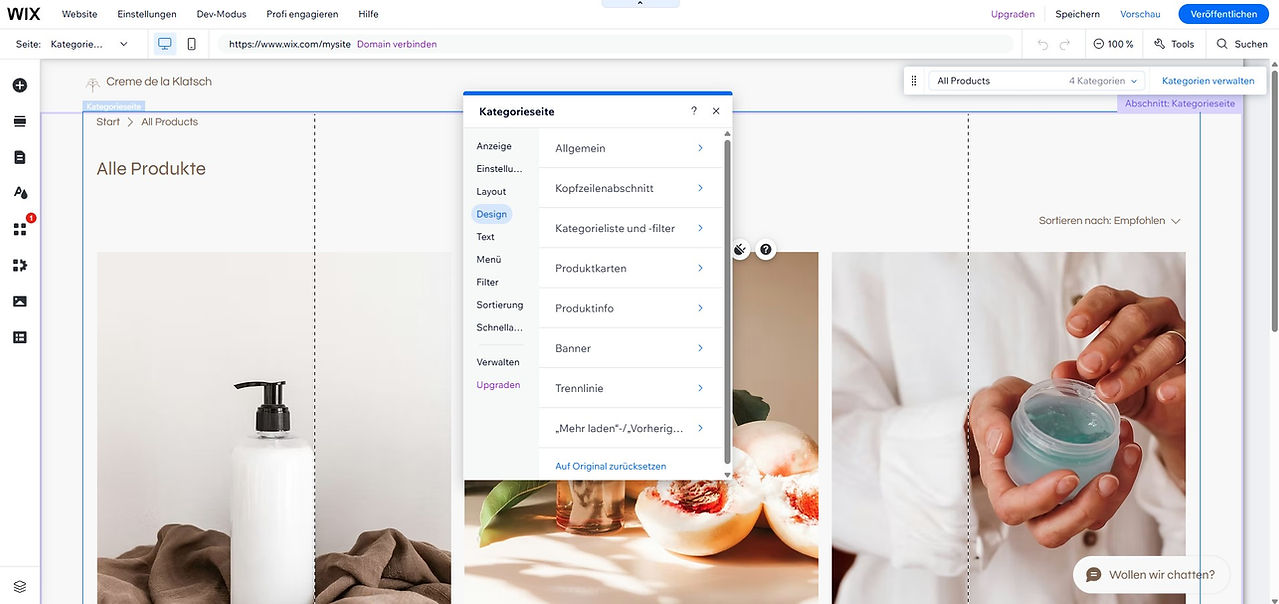The height and width of the screenshot is (604, 1279).
Task: Open help question mark in Kategorieseite panel
Action: click(694, 111)
